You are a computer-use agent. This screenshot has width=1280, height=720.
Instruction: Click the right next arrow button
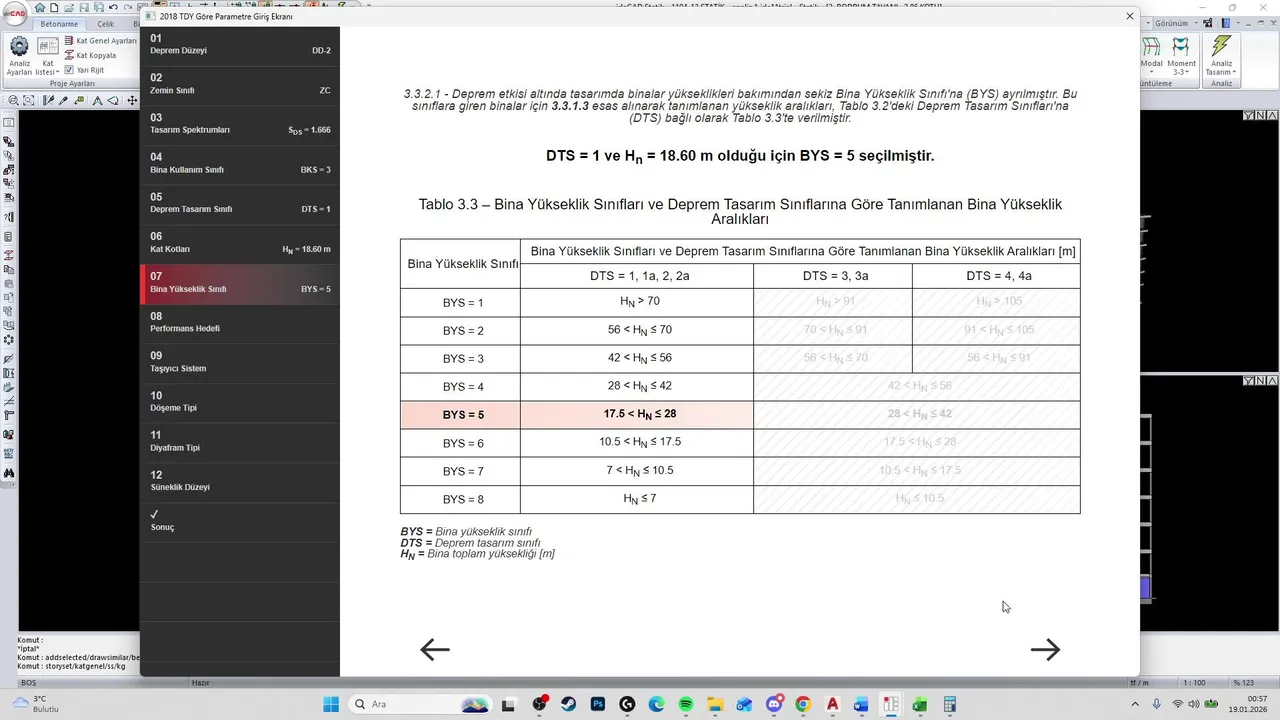click(x=1045, y=650)
